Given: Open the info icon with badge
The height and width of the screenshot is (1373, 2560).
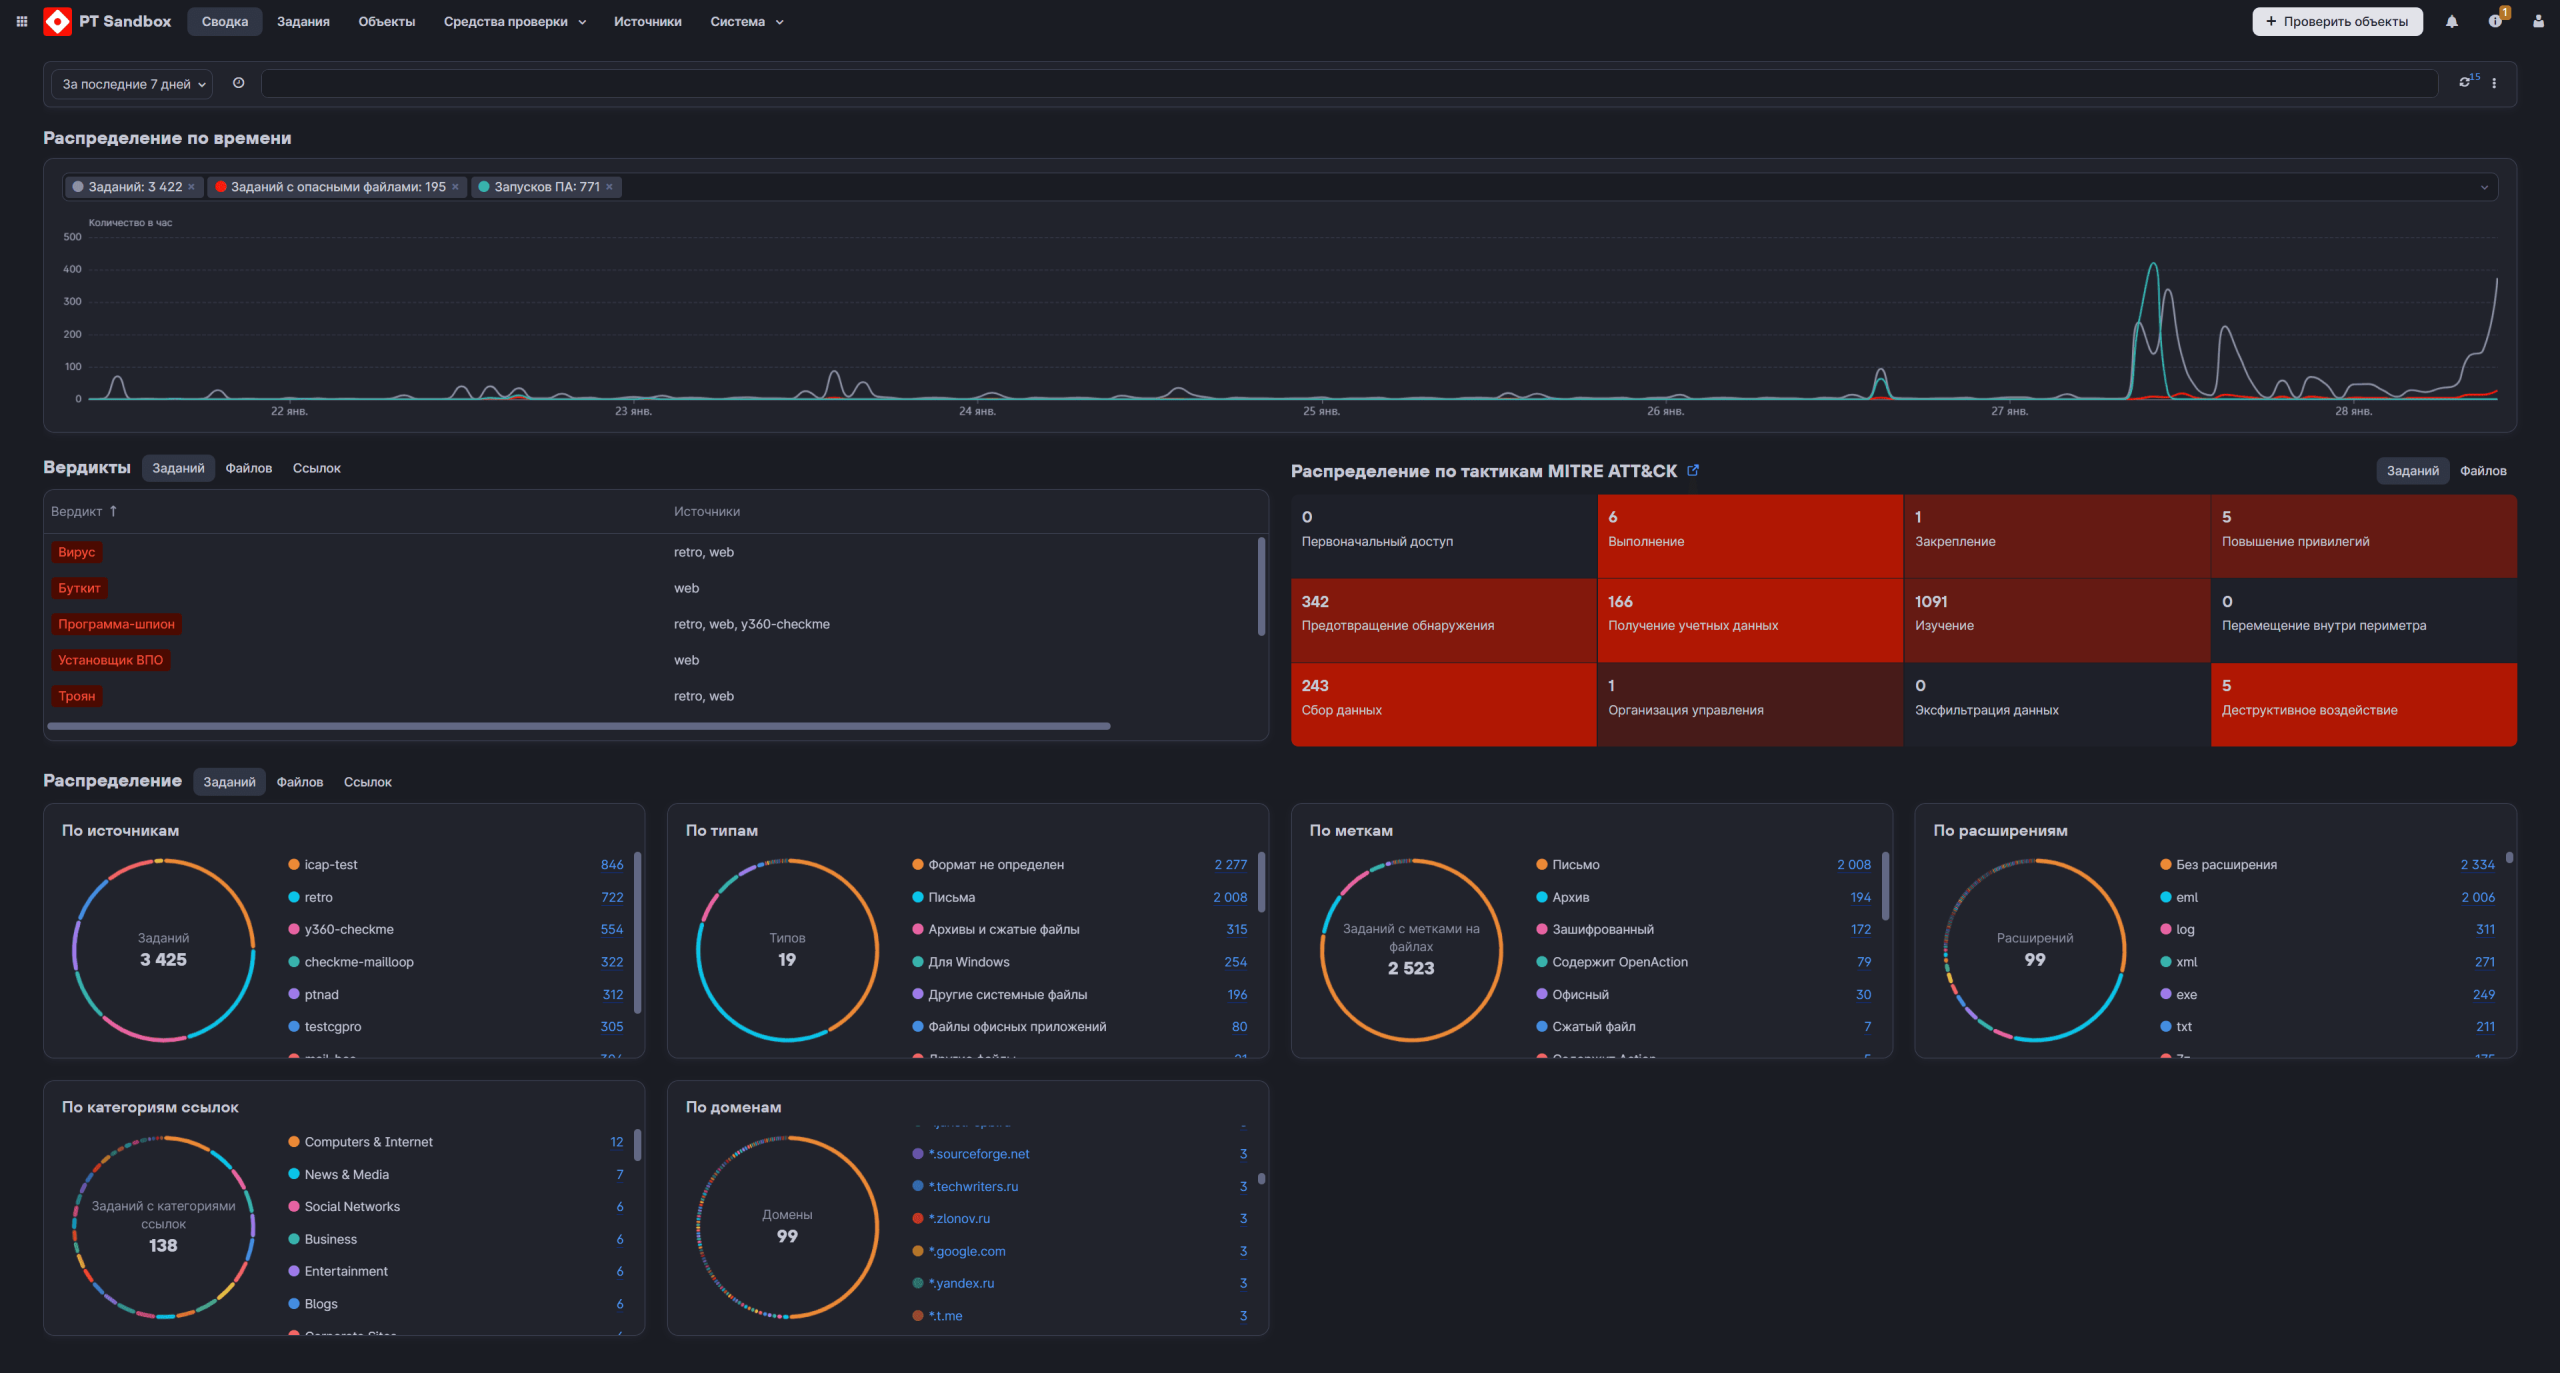Looking at the screenshot, I should [x=2495, y=21].
